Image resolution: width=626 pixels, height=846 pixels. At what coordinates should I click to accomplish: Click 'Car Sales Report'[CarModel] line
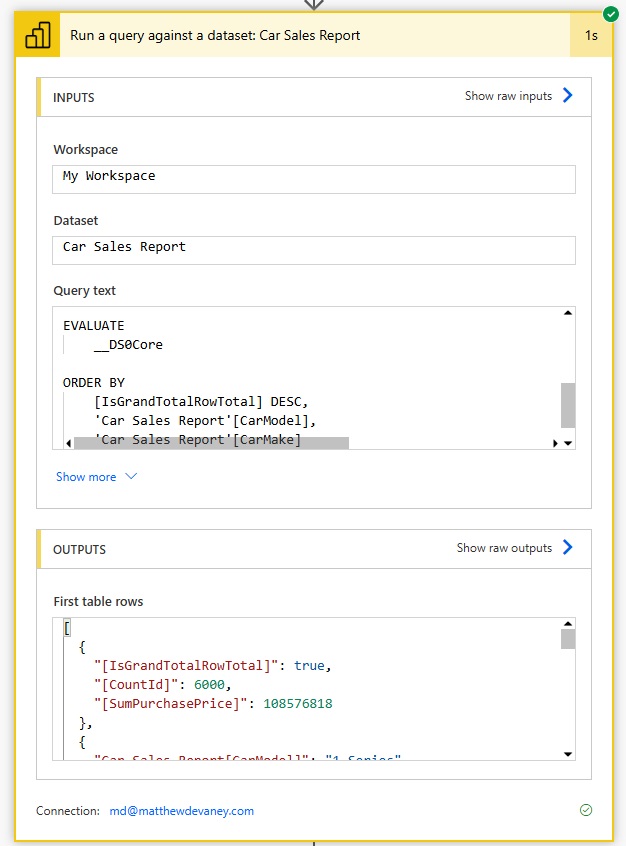(205, 421)
